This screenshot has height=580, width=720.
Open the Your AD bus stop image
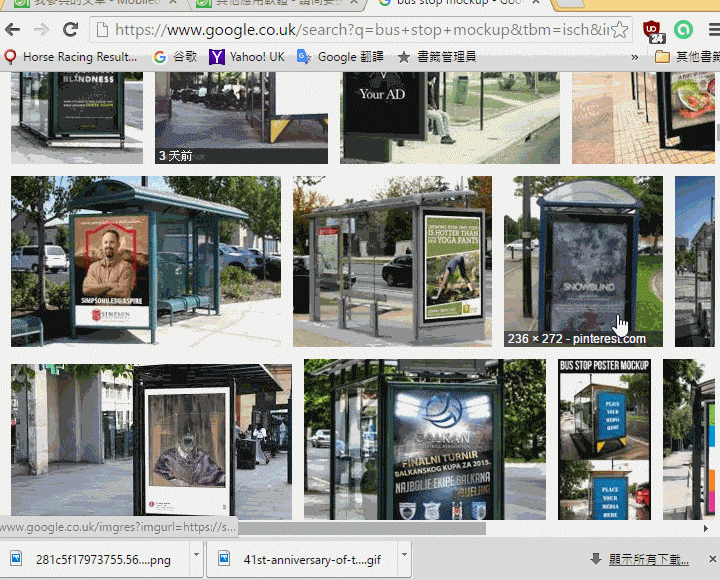450,118
